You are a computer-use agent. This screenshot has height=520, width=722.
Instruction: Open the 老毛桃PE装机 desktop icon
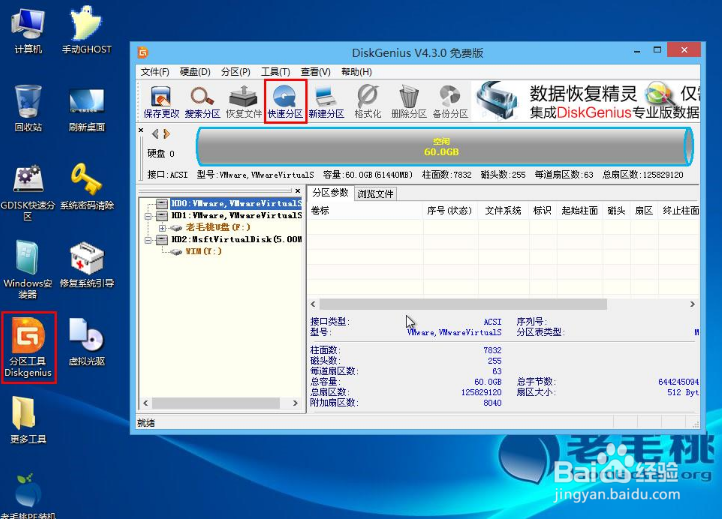(x=28, y=497)
